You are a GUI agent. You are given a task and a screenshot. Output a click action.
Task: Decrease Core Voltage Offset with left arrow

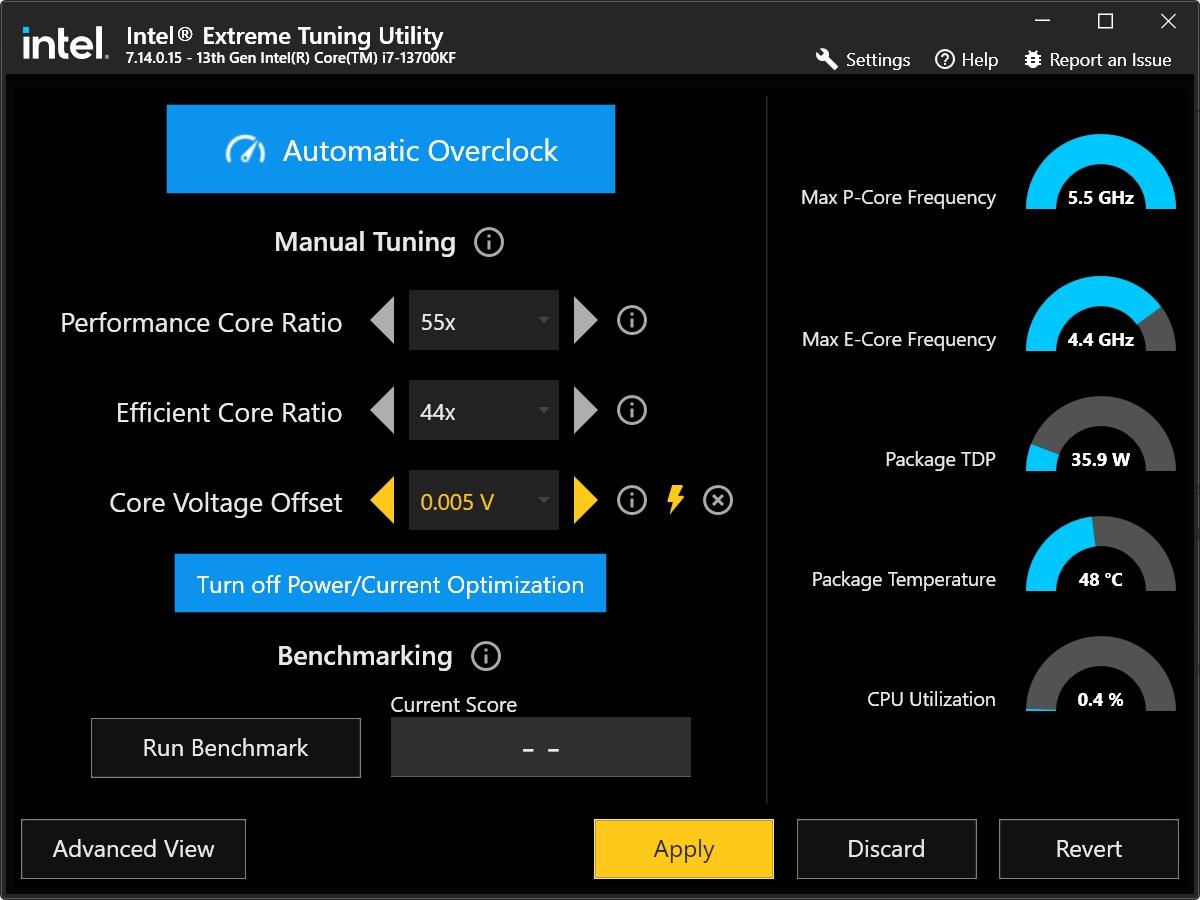[383, 501]
